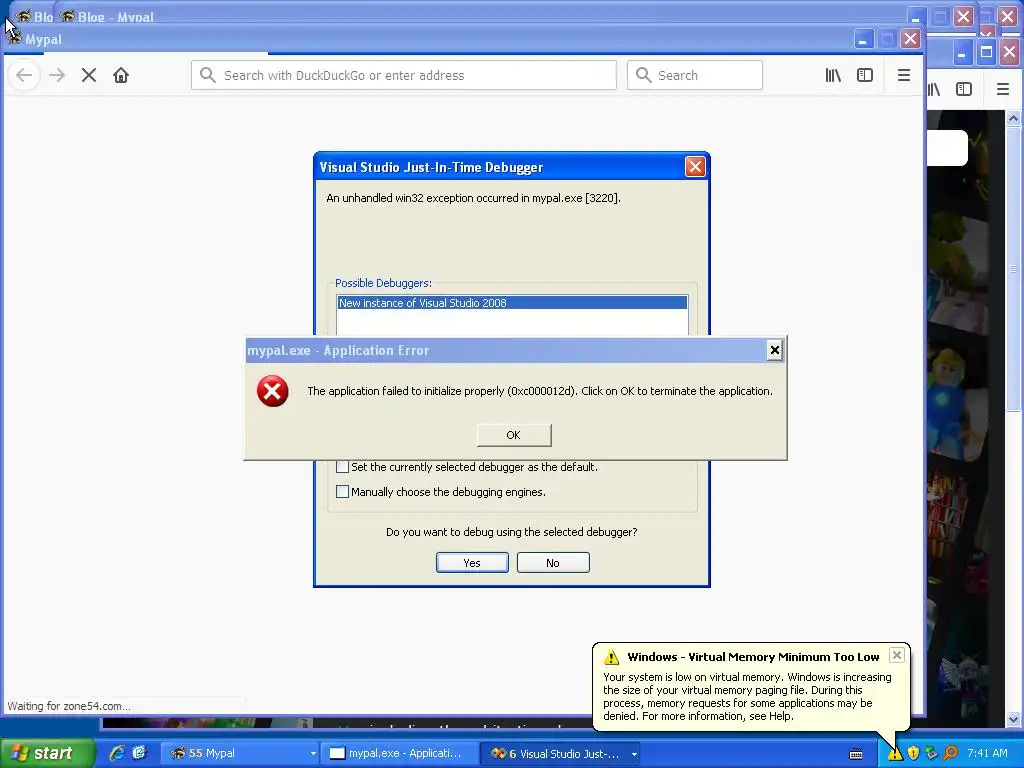Screen dimensions: 1024x768
Task: Click the Back arrow in Mypal toolbar
Action: coord(24,75)
